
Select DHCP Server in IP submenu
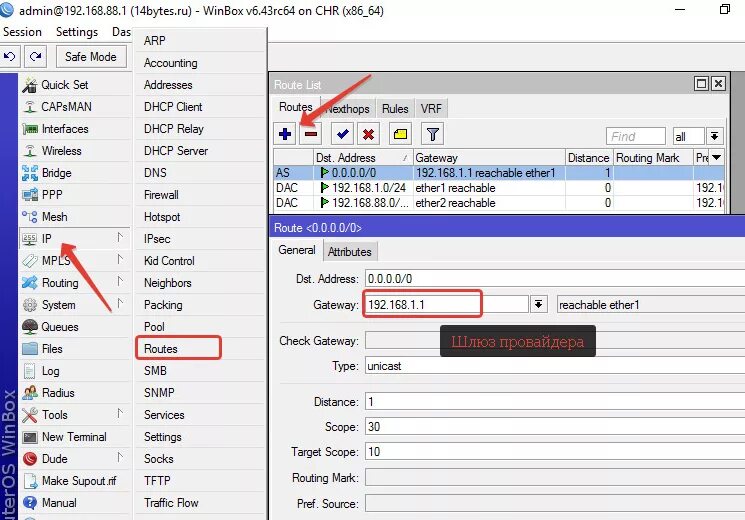coord(200,151)
